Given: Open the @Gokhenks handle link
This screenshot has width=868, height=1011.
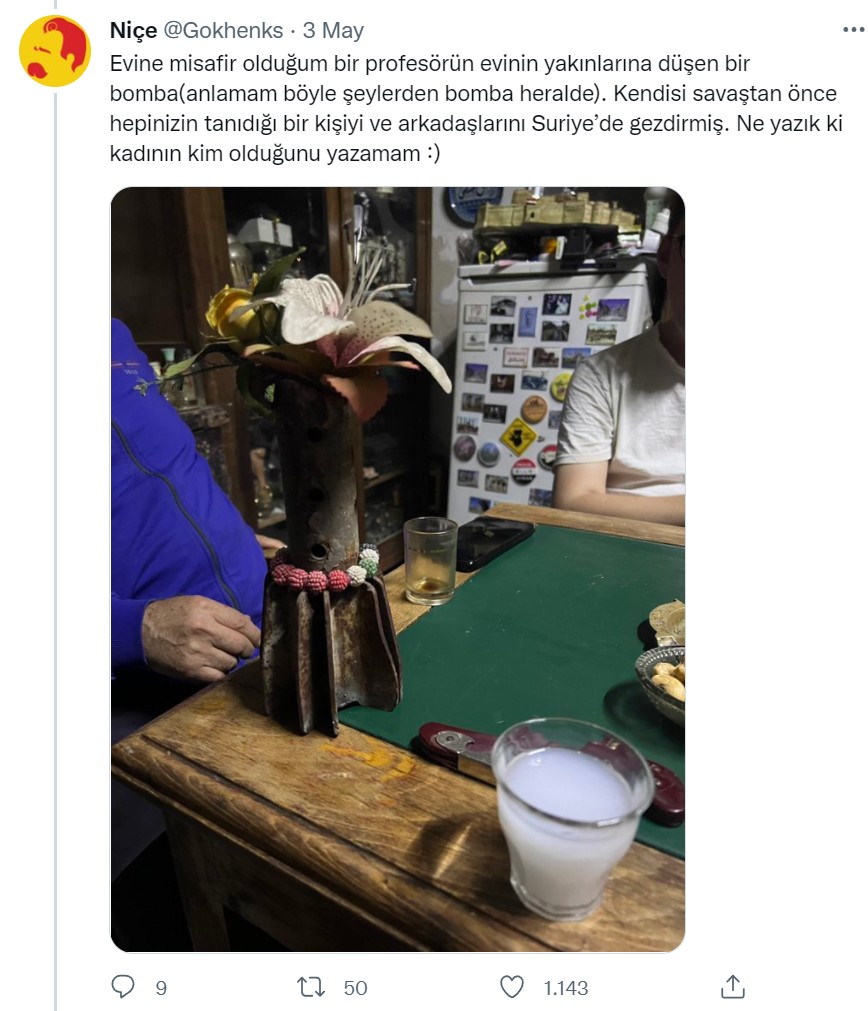Looking at the screenshot, I should point(223,30).
